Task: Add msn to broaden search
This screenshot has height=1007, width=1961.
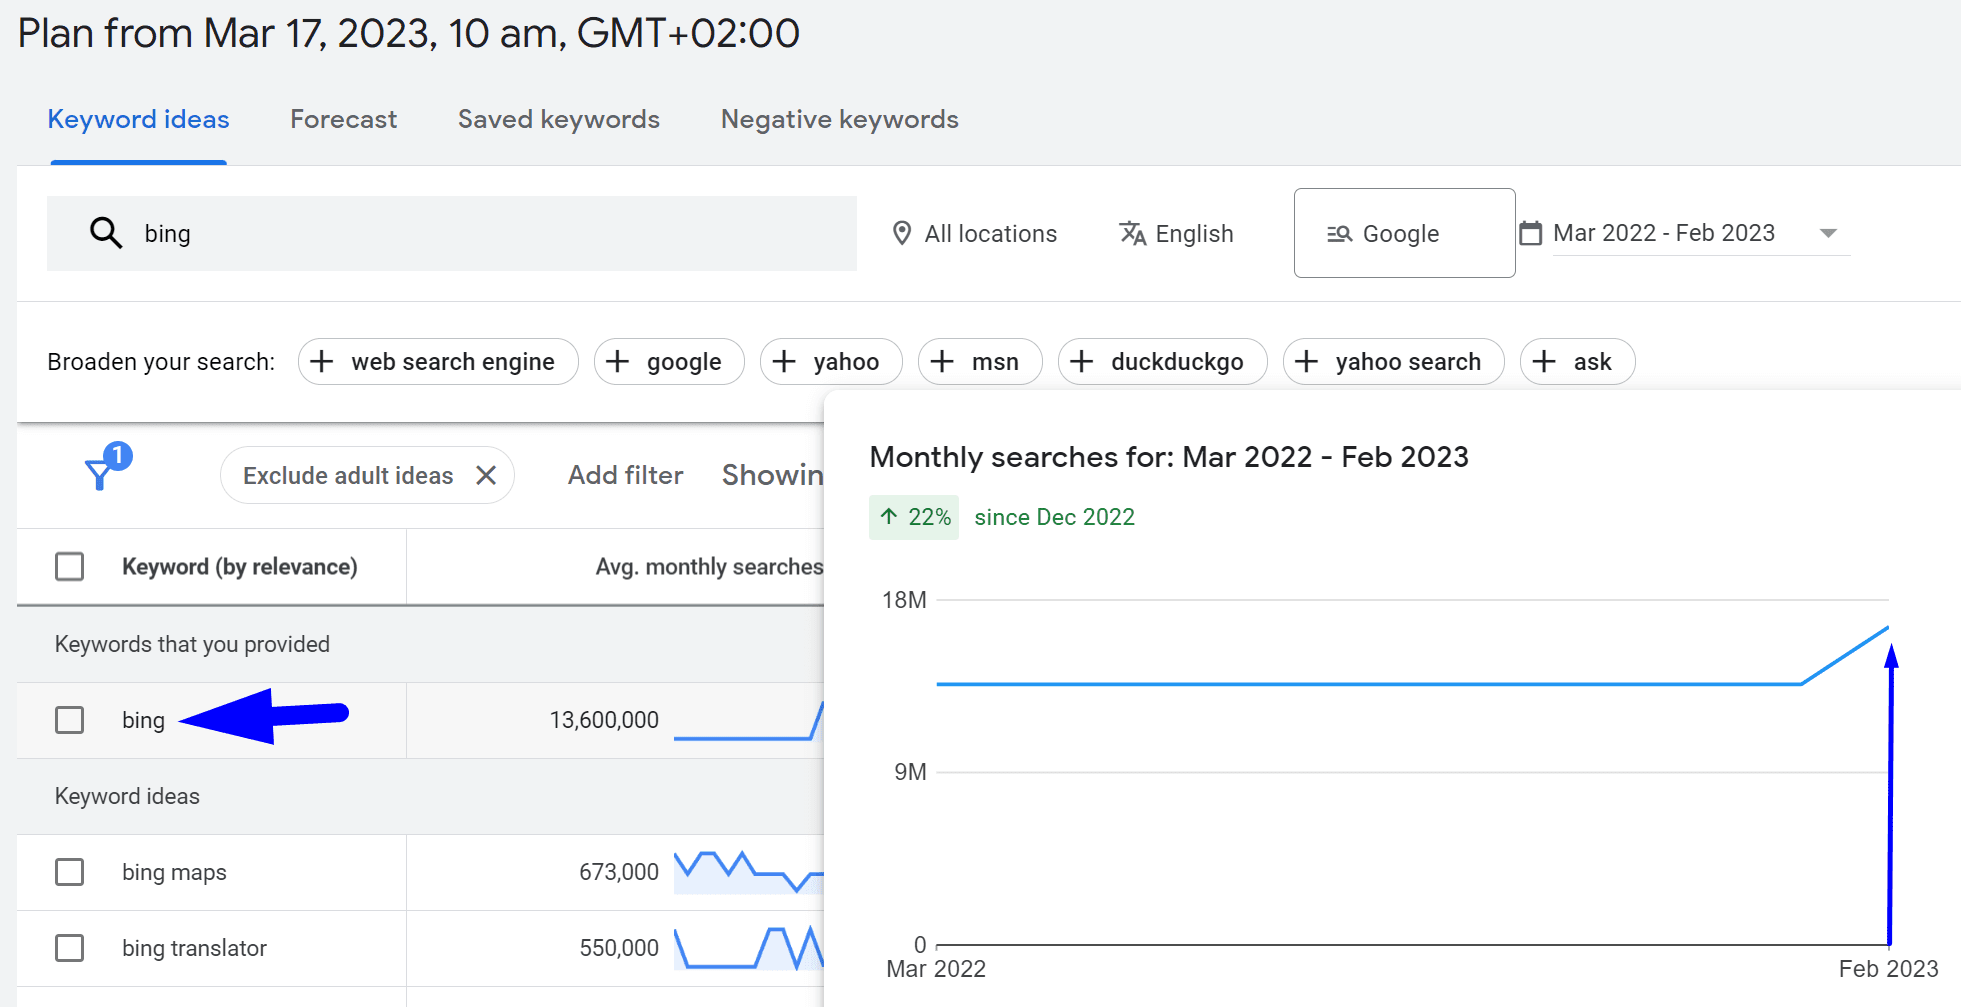Action: pos(979,362)
